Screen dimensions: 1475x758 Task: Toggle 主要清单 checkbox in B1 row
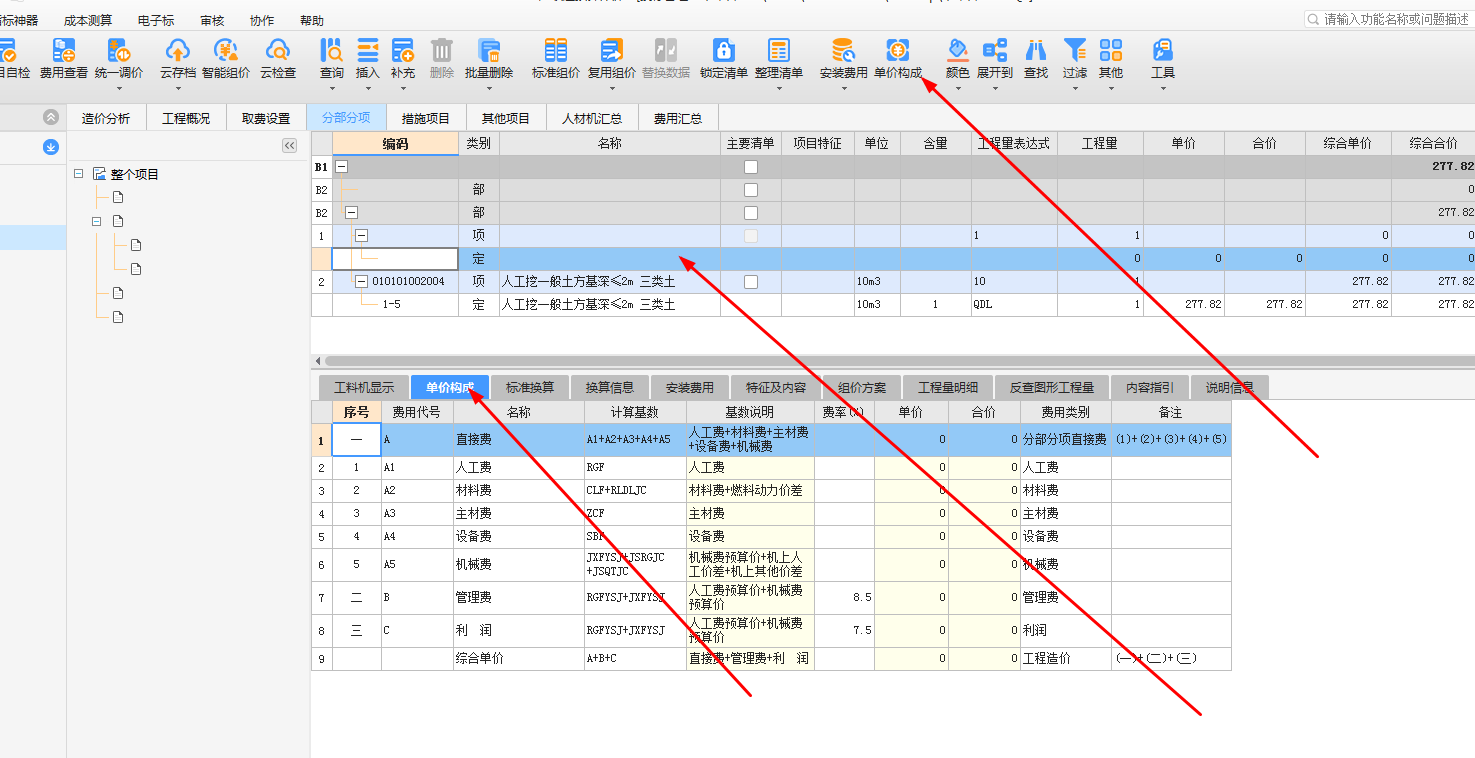coord(751,167)
